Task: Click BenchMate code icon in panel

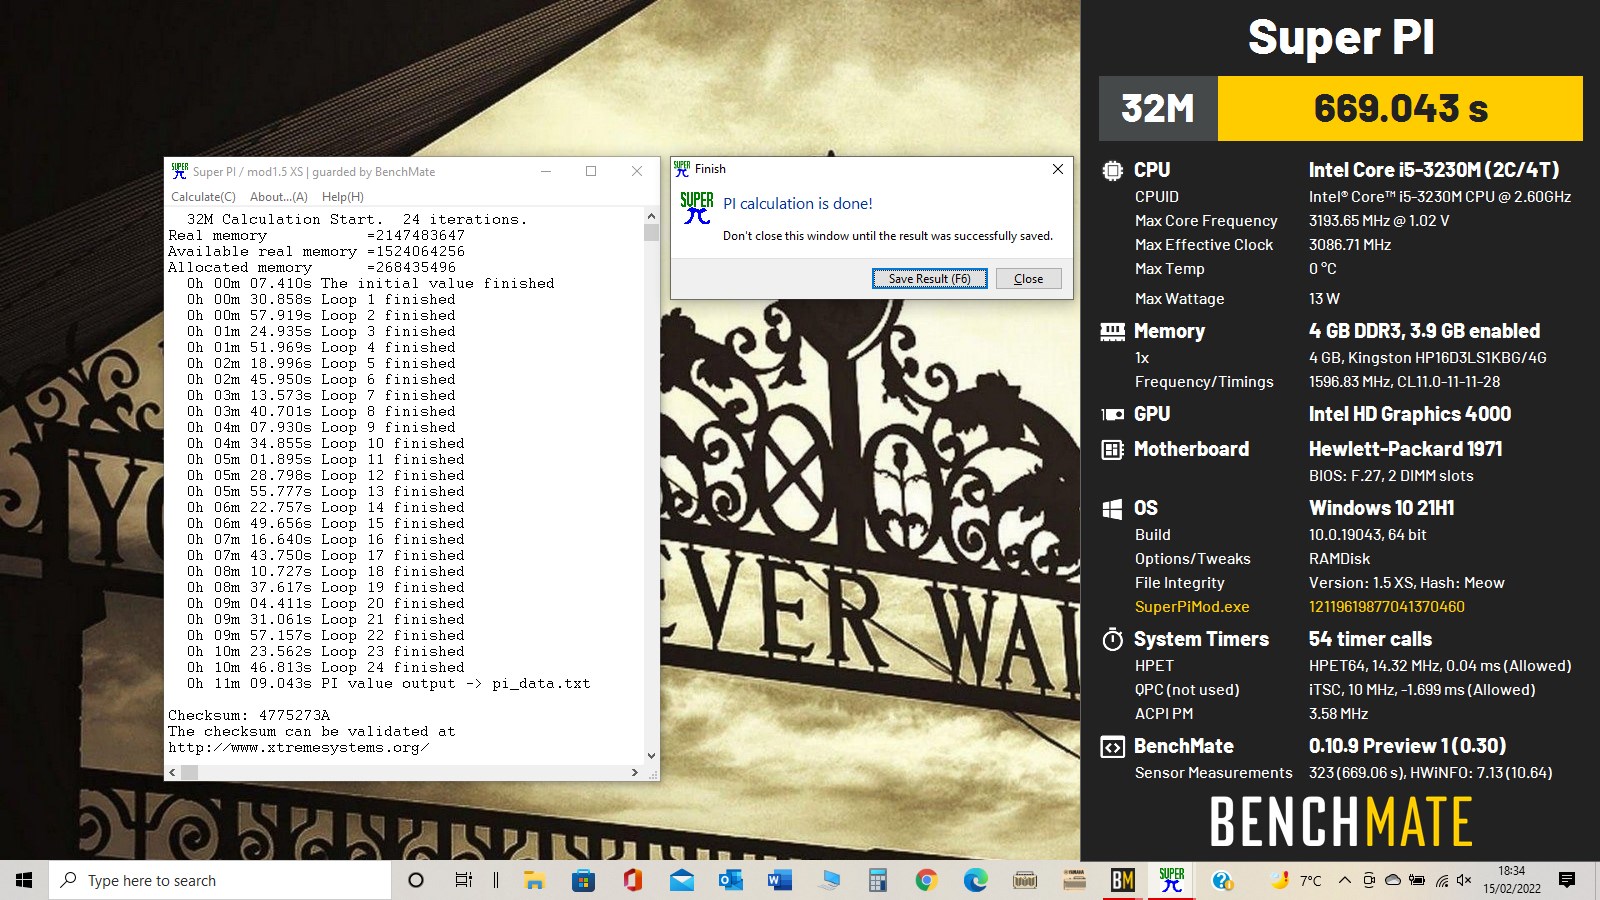Action: coord(1112,747)
